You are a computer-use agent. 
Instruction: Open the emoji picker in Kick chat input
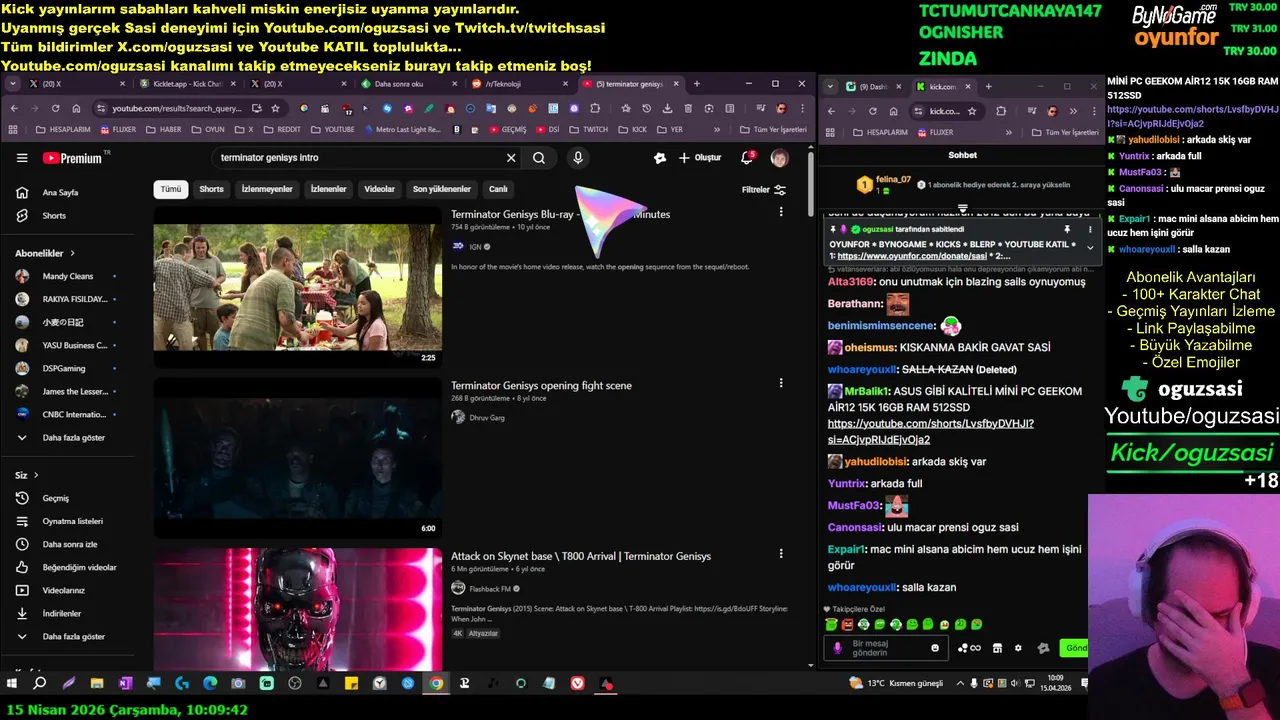click(935, 648)
